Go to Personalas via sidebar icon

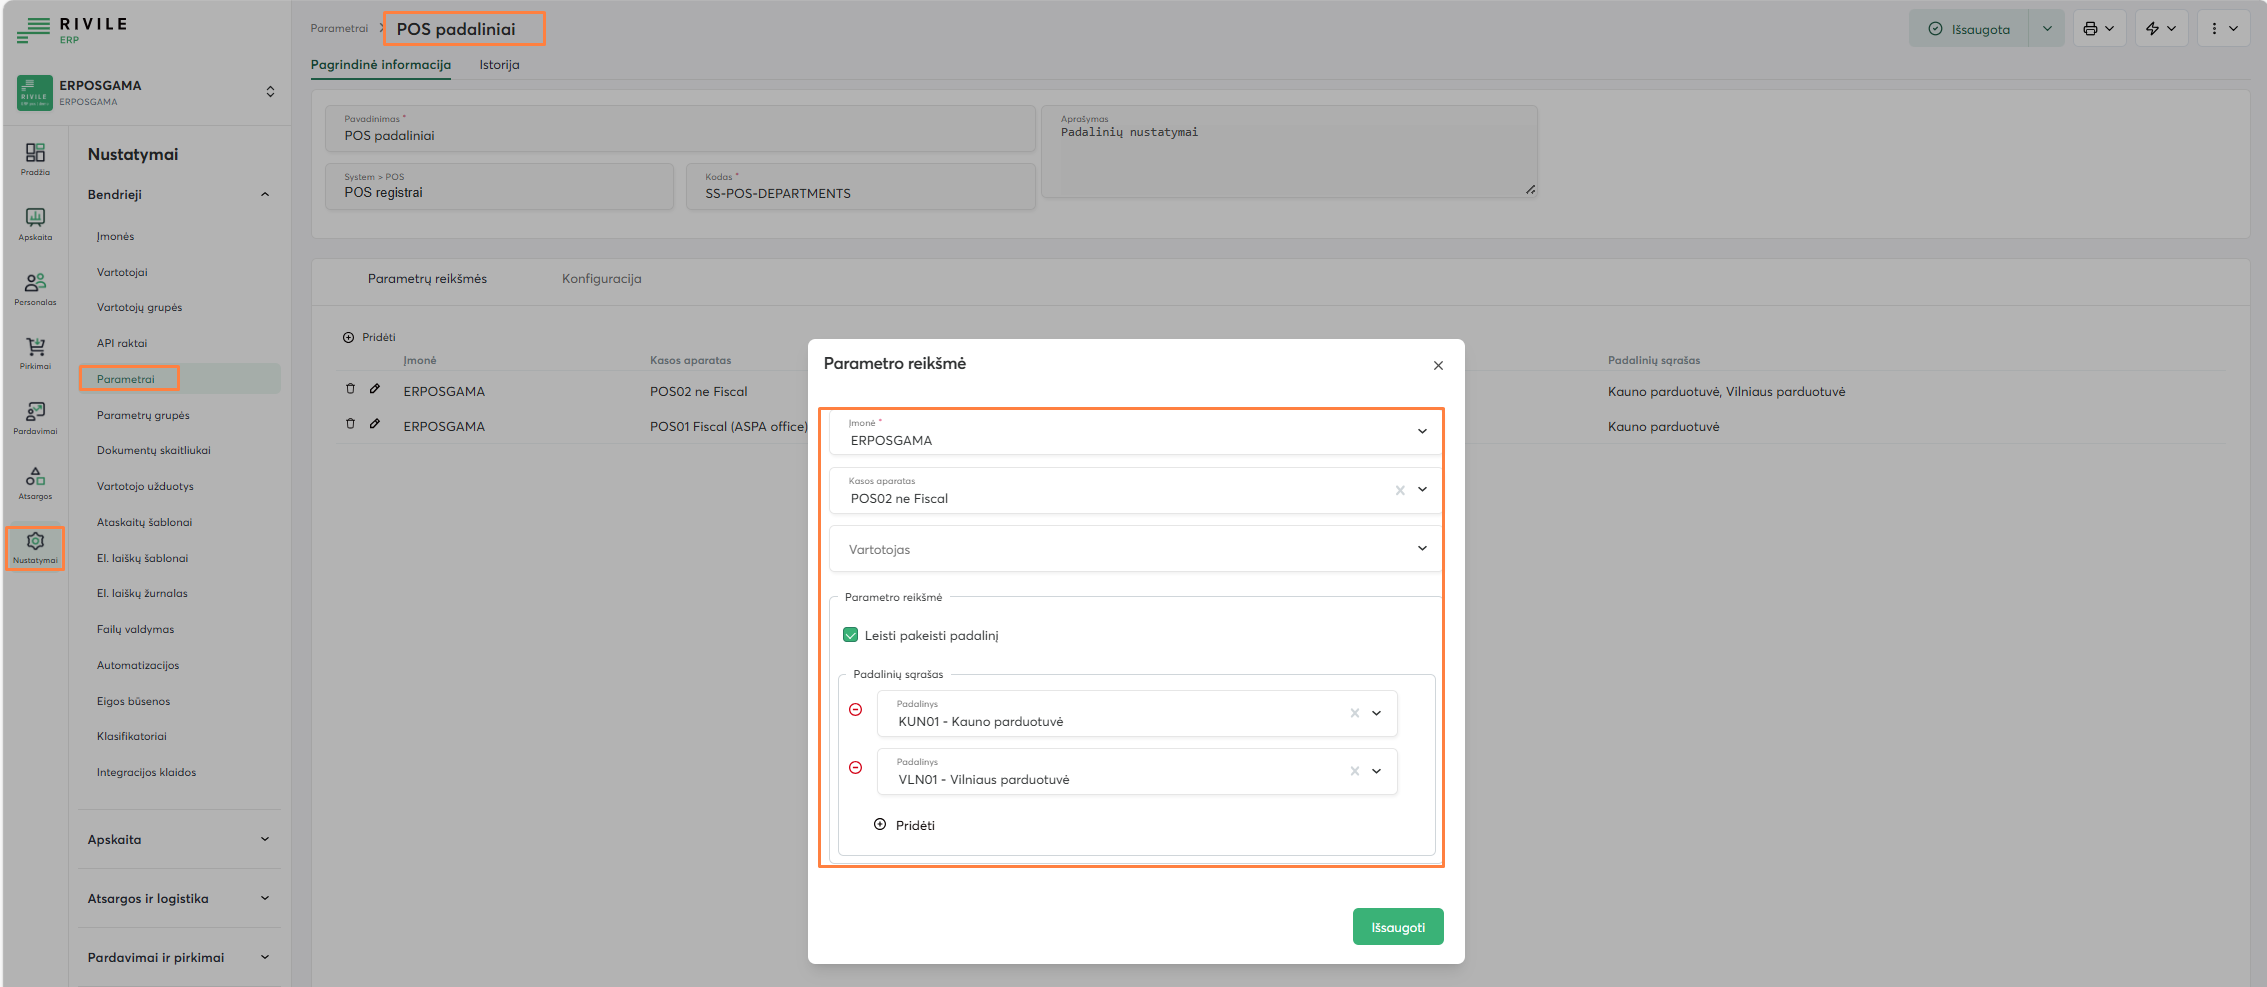pyautogui.click(x=35, y=288)
